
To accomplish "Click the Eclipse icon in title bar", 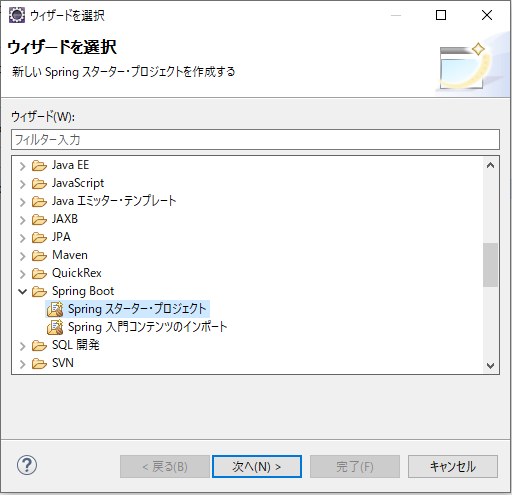I will coord(17,15).
